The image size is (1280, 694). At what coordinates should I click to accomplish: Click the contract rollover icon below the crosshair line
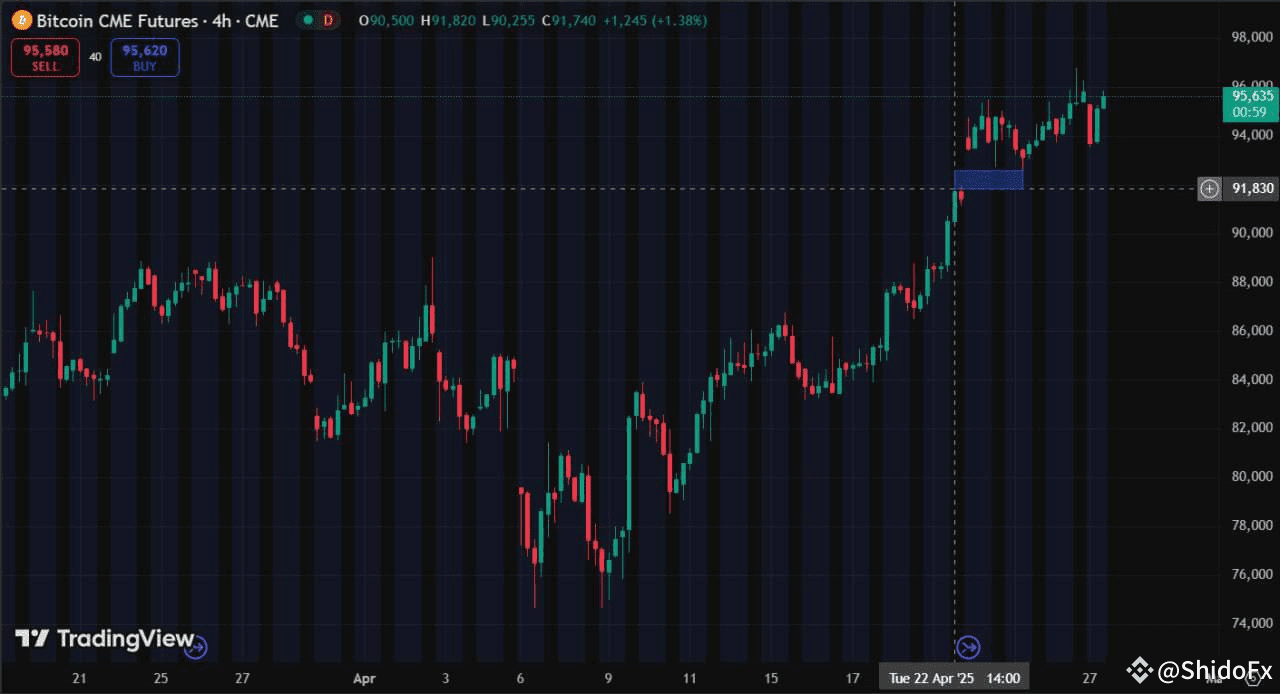(968, 648)
